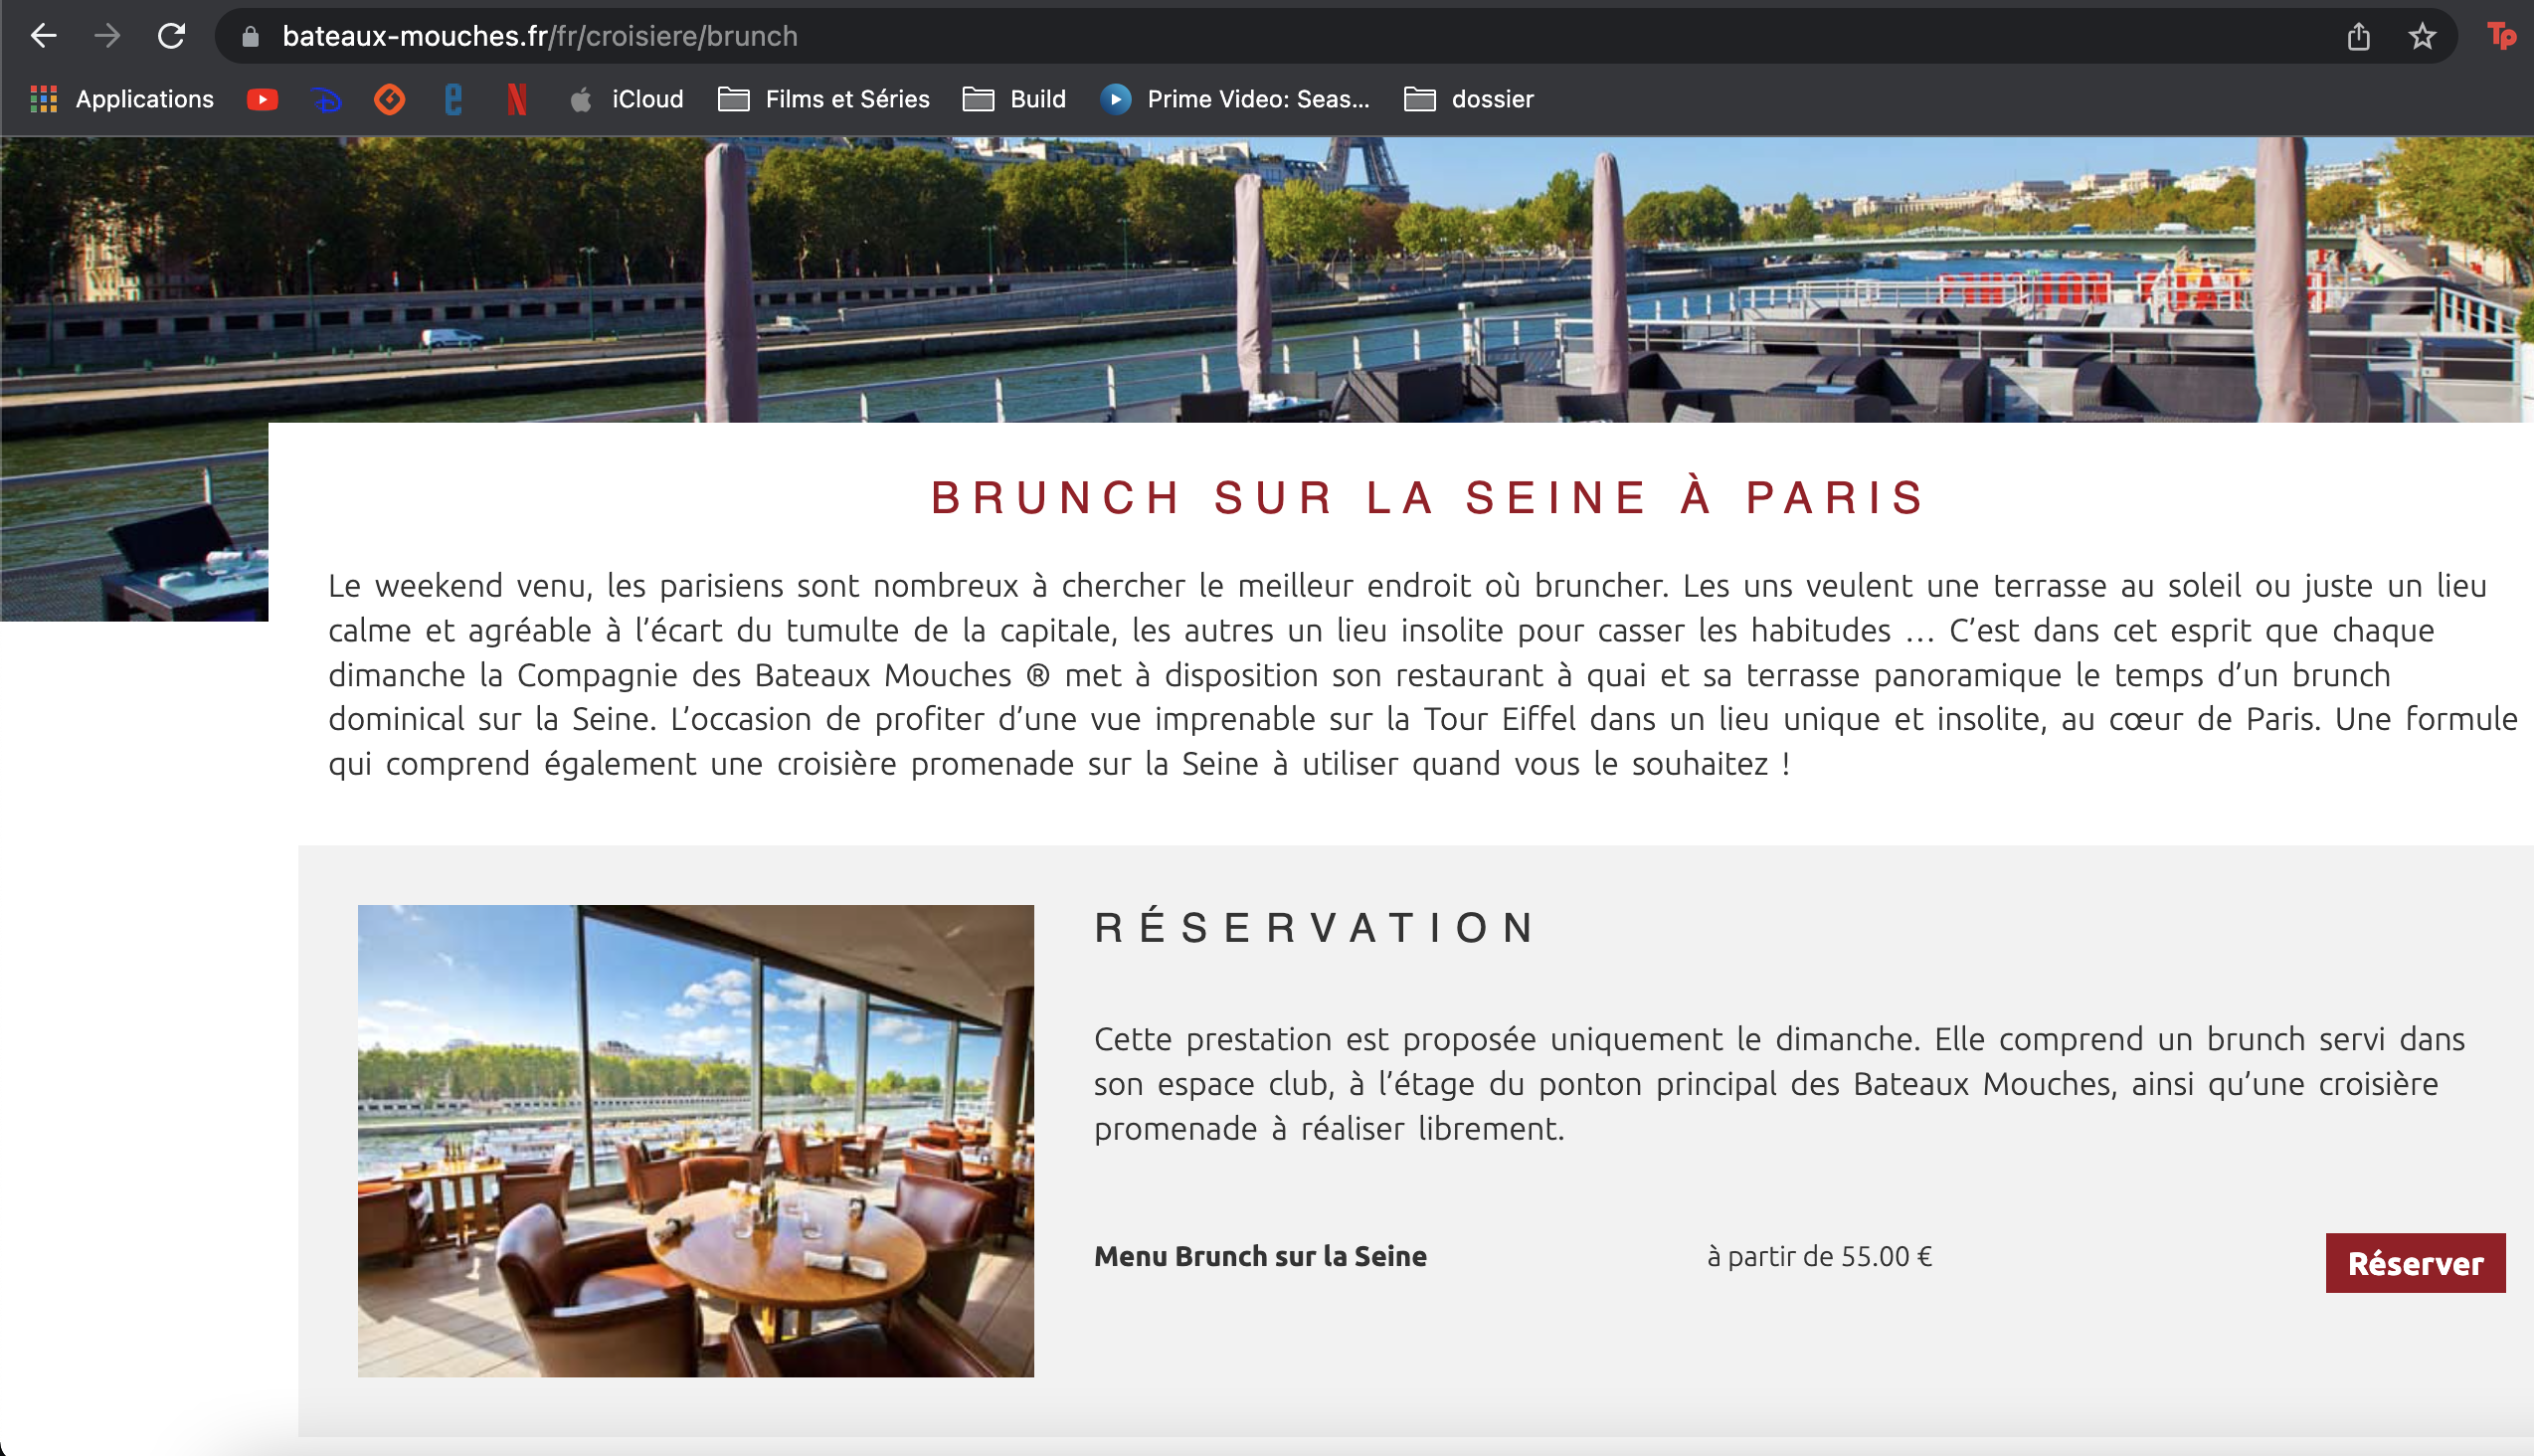Click the Réserver button
2534x1456 pixels.
(2415, 1263)
